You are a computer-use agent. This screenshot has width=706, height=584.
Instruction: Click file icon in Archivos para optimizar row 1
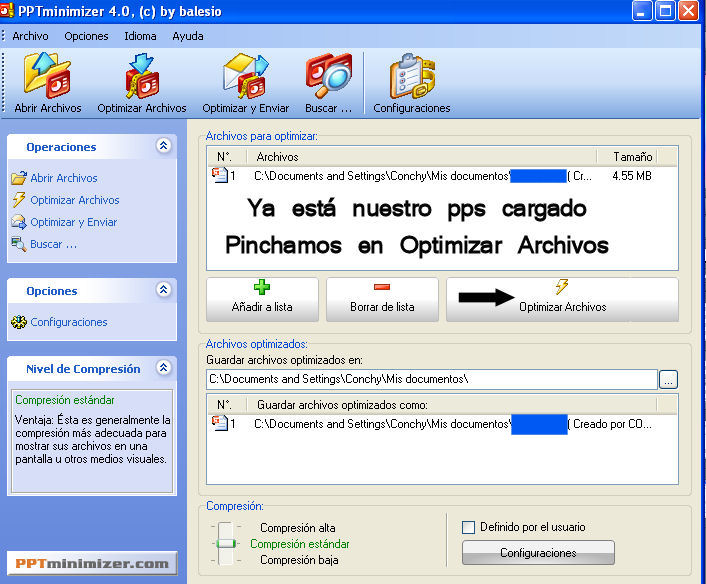tap(220, 175)
